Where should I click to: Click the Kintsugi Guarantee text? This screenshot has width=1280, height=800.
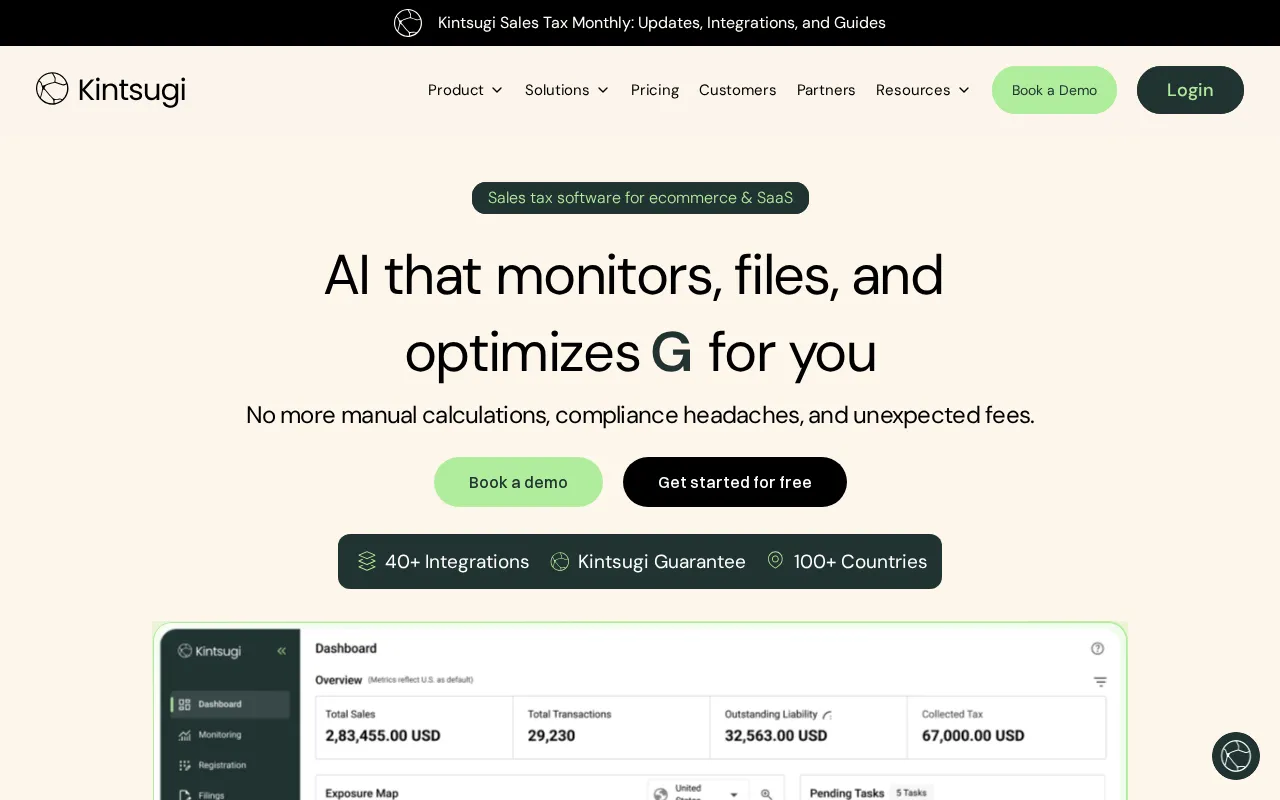coord(662,562)
